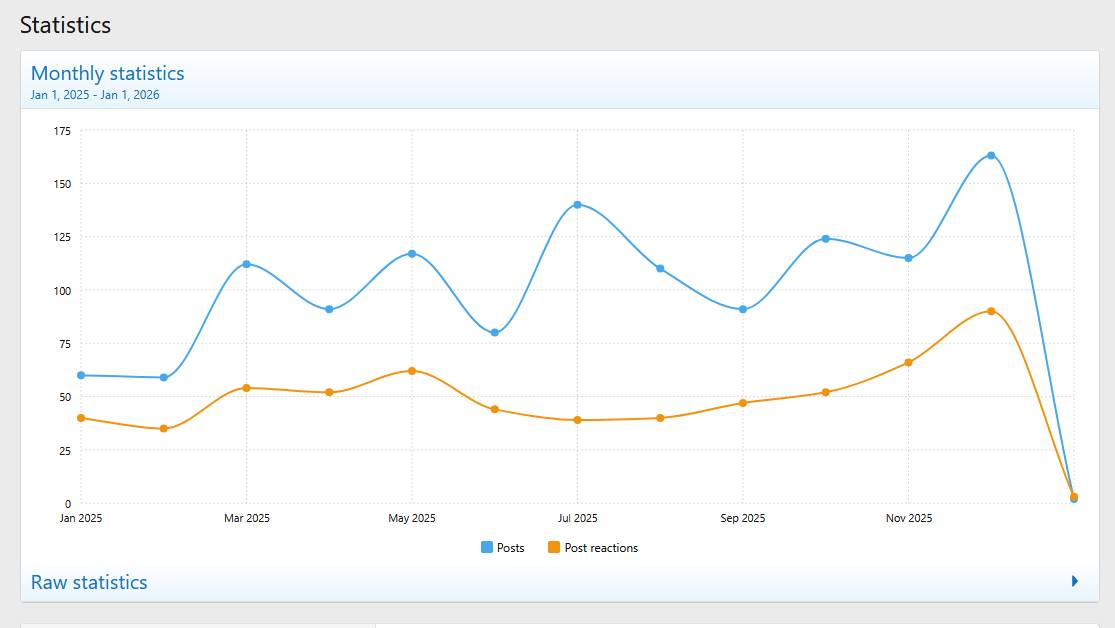Select the Posts peak point in December 2025
1115x628 pixels.
991,155
